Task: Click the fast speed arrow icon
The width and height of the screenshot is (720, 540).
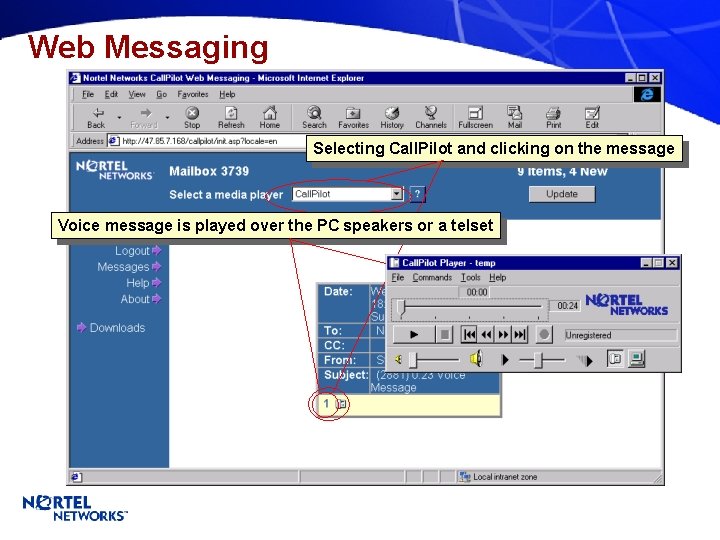Action: click(585, 360)
